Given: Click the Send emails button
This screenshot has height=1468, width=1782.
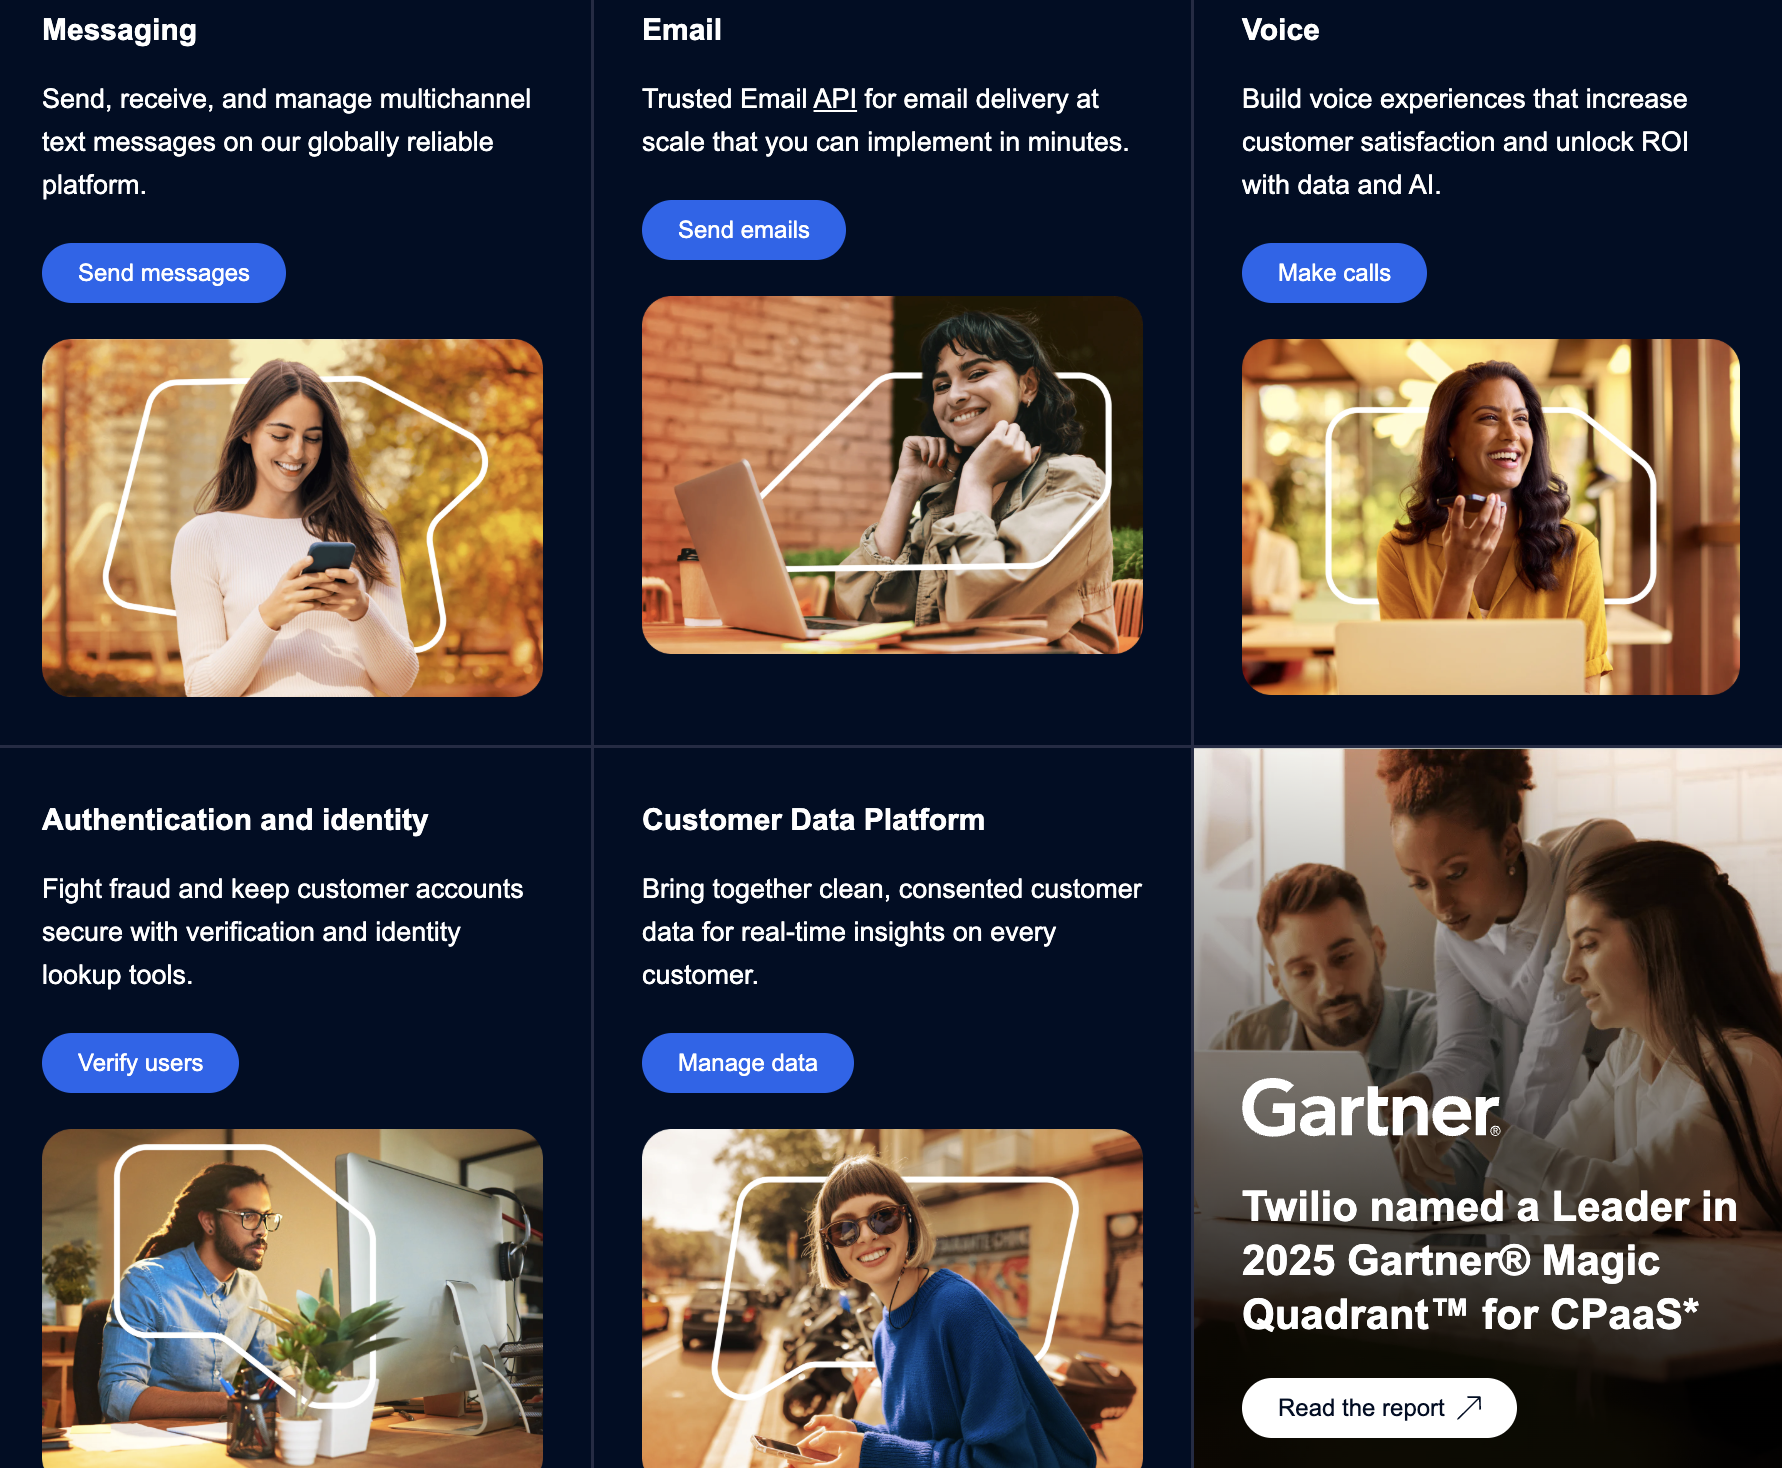Looking at the screenshot, I should click(744, 230).
